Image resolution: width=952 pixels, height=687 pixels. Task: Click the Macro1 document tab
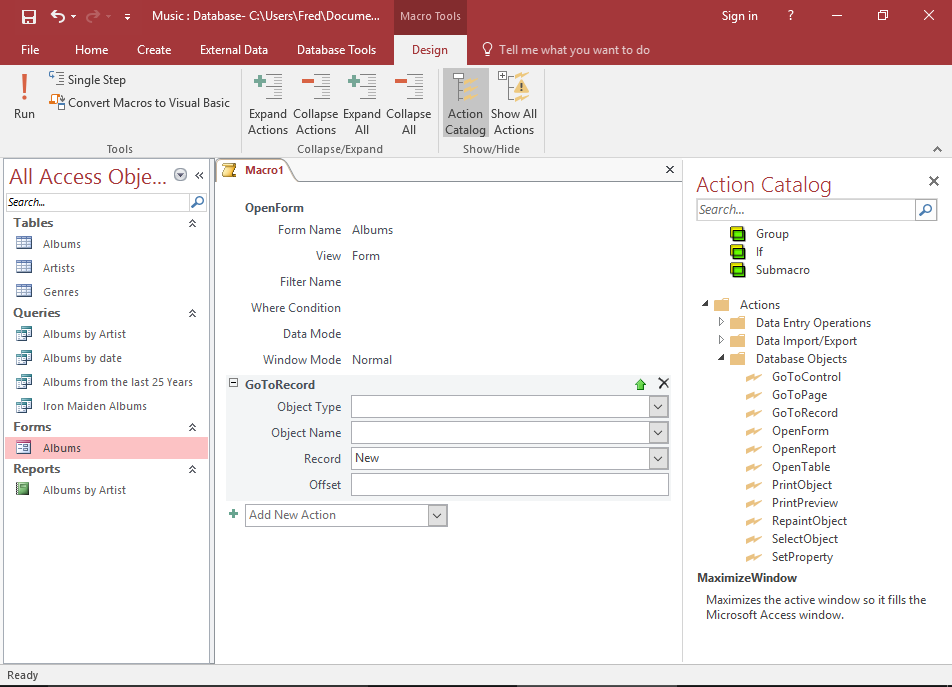click(x=255, y=171)
